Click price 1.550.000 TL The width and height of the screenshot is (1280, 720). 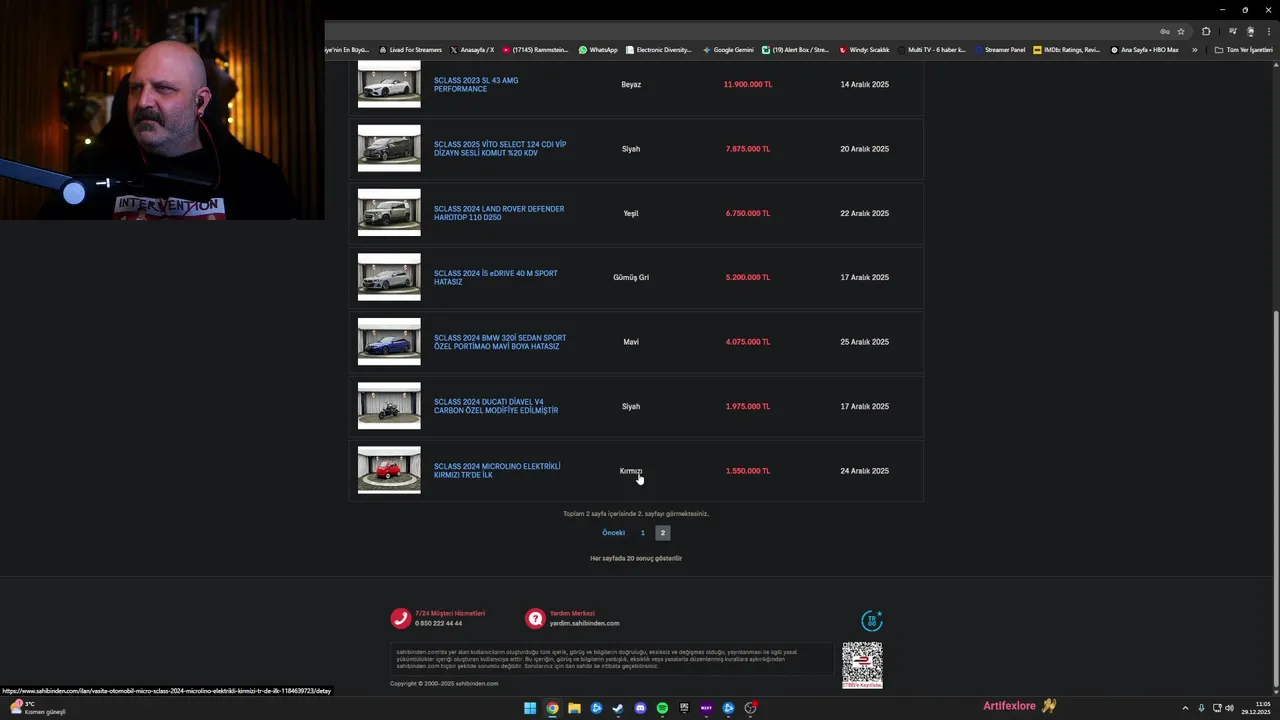pyautogui.click(x=748, y=471)
